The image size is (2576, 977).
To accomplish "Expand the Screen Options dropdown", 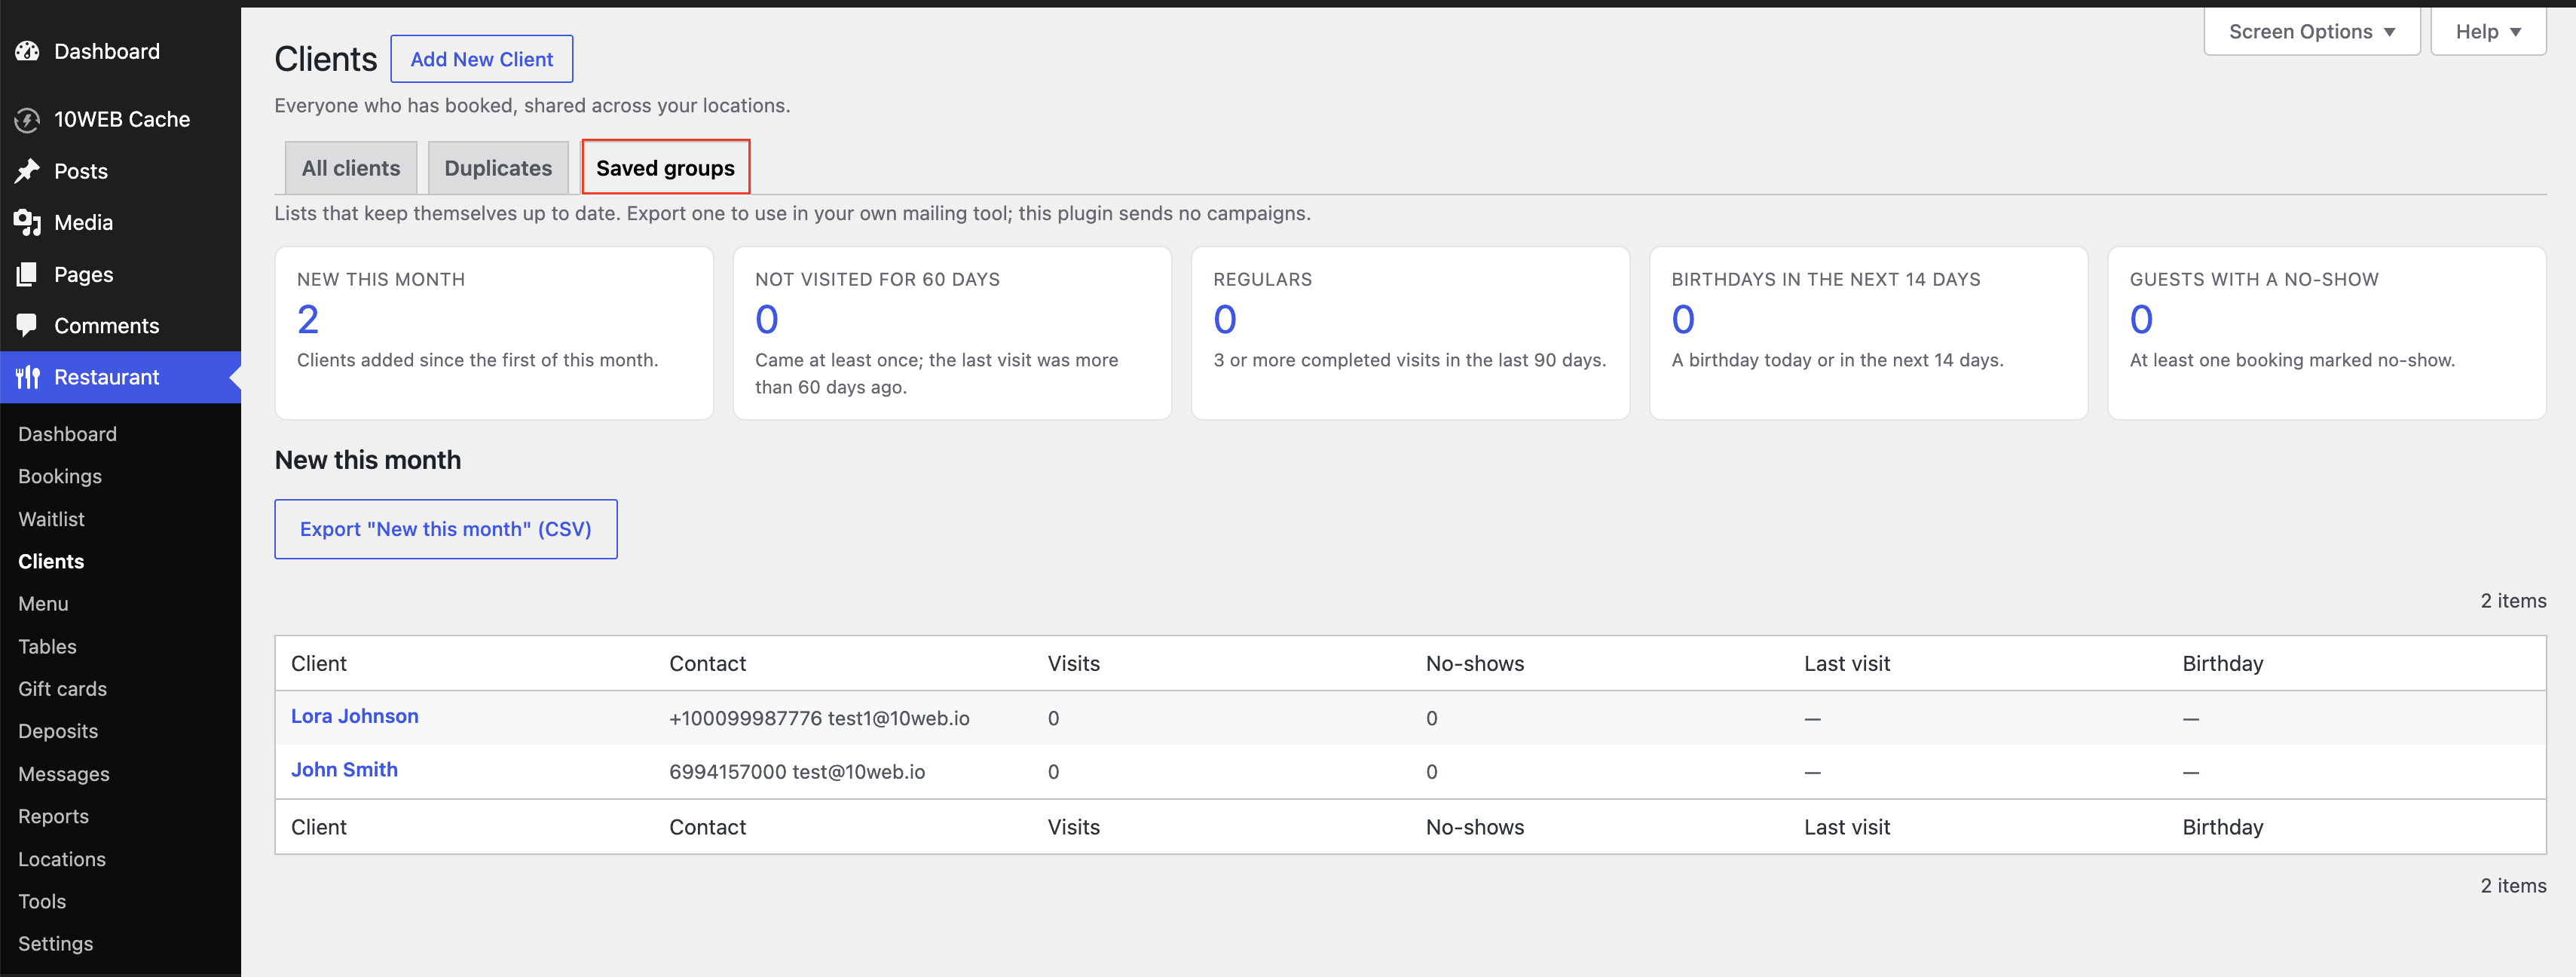I will point(2311,31).
